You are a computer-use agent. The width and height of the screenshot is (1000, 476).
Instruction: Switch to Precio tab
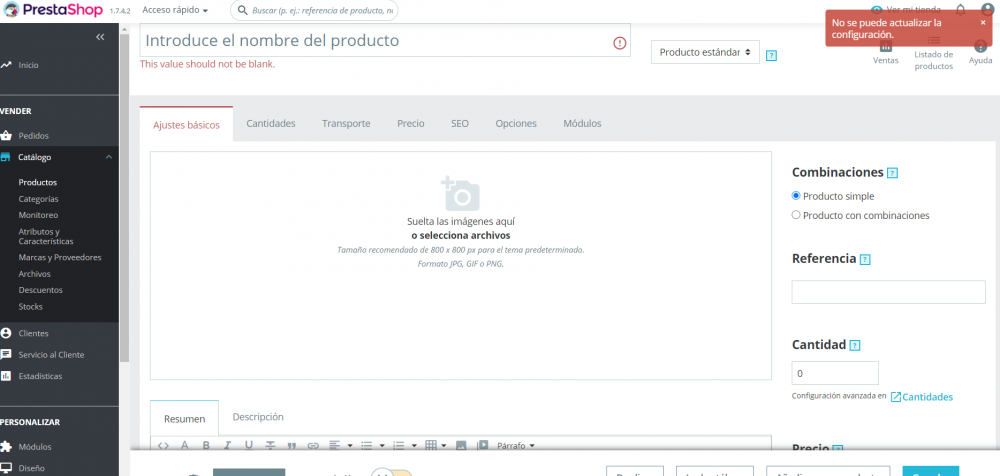[x=411, y=124]
